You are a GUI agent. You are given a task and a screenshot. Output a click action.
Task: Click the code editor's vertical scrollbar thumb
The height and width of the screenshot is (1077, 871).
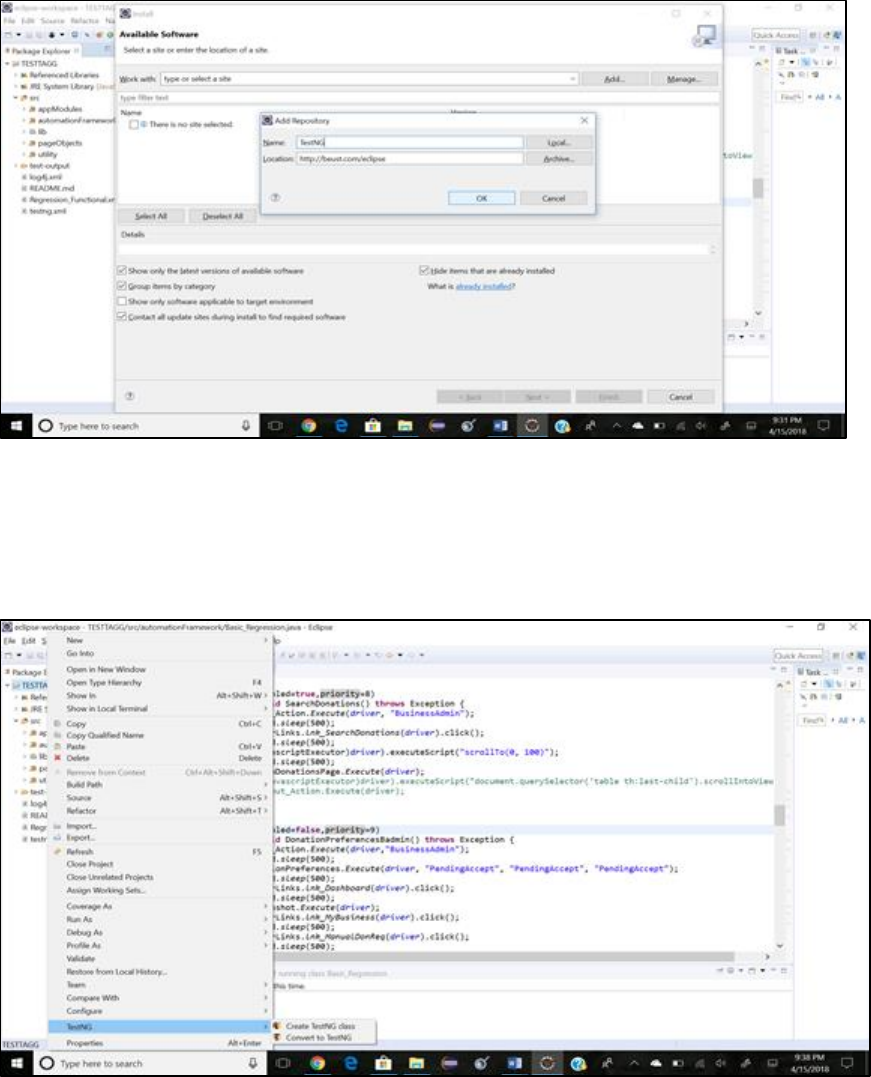point(779,815)
